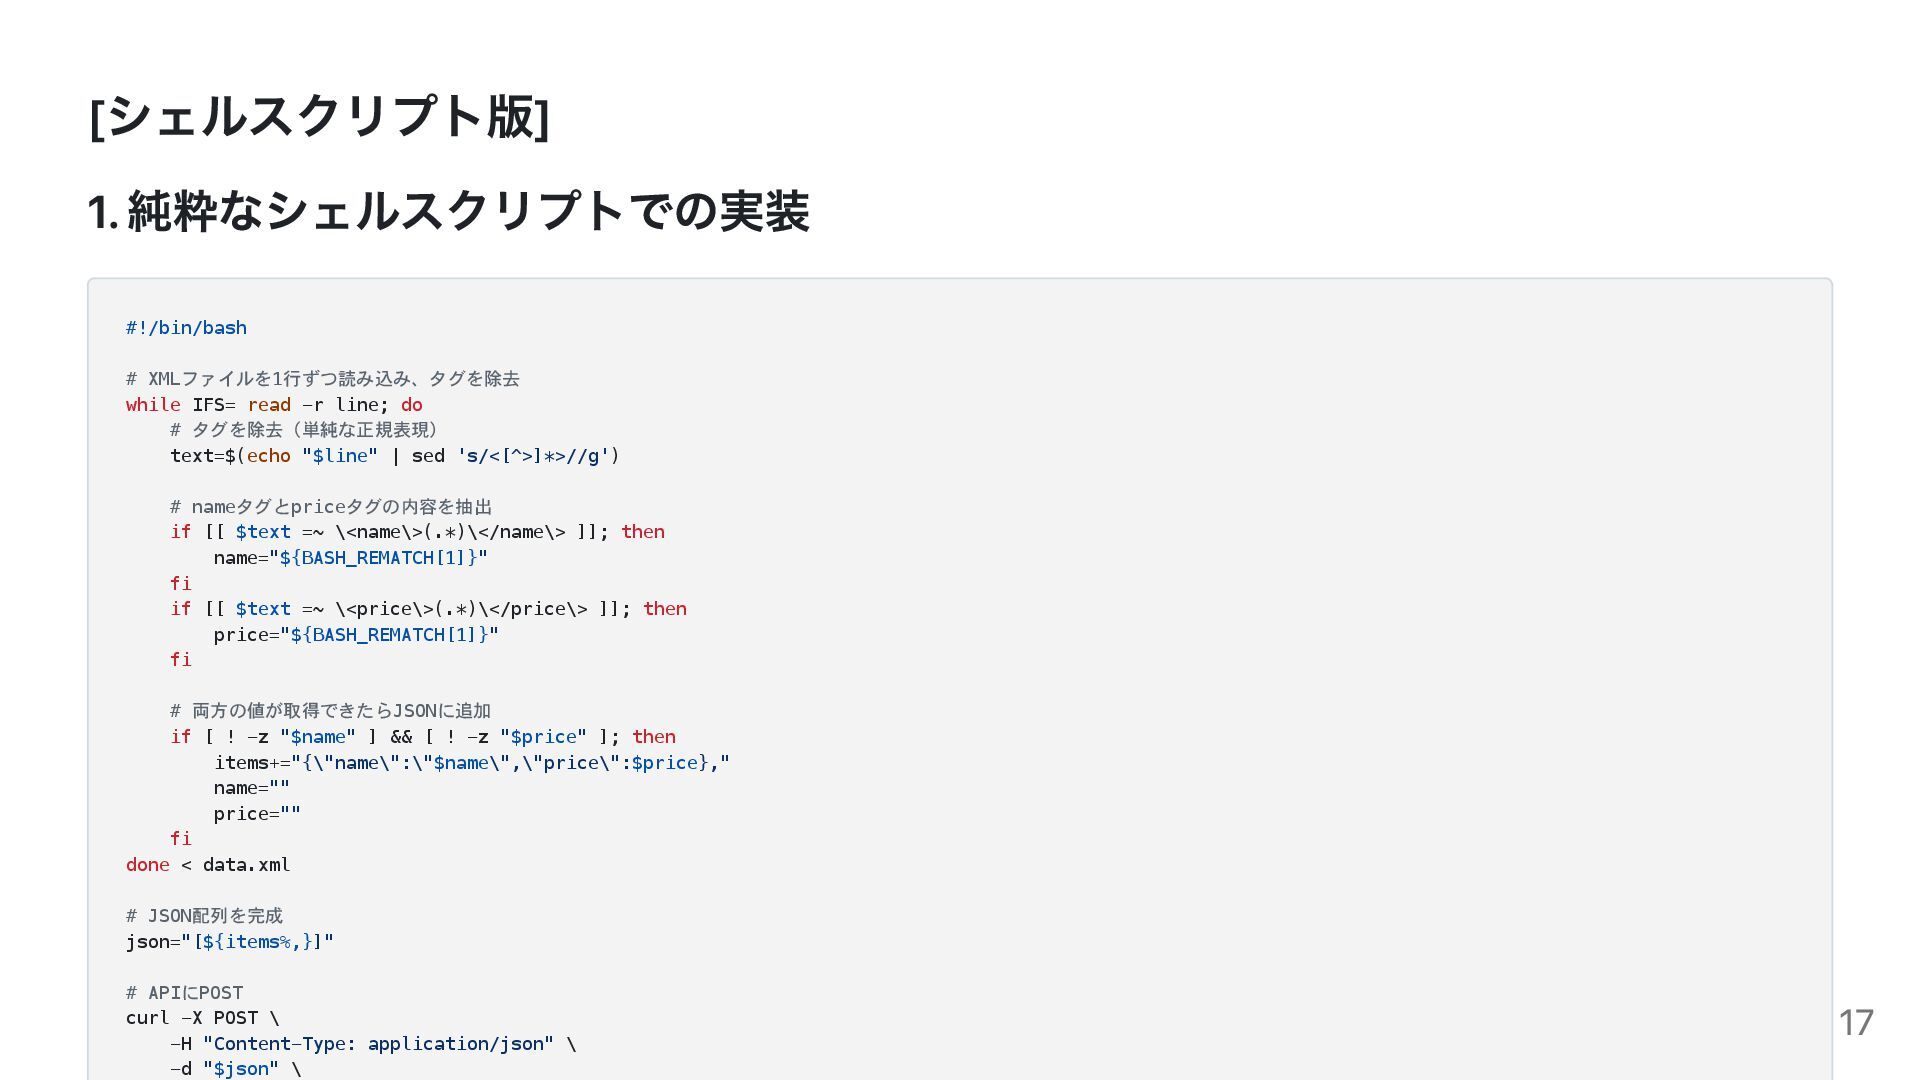Click the APIにPOST comment
Screen dimensions: 1920x1080
(x=184, y=993)
